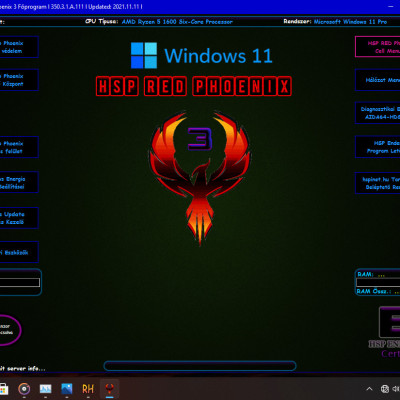The height and width of the screenshot is (400, 400).
Task: Open the Eszközök button
Action: click(x=19, y=252)
